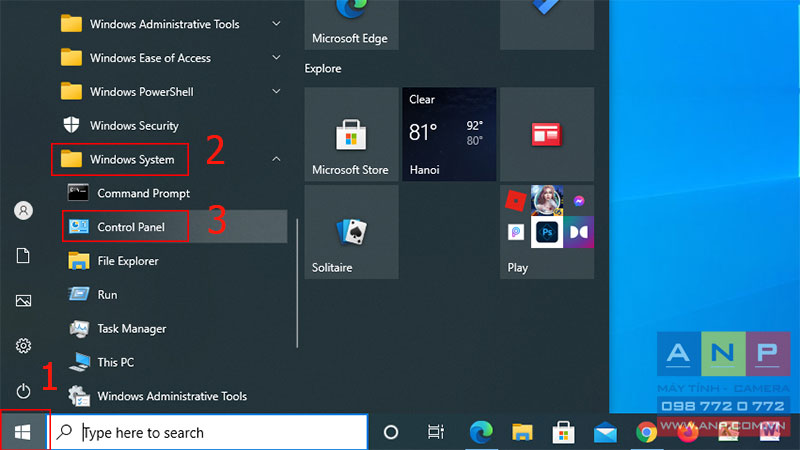
Task: Expand Windows PowerShell folder chevron
Action: [276, 91]
